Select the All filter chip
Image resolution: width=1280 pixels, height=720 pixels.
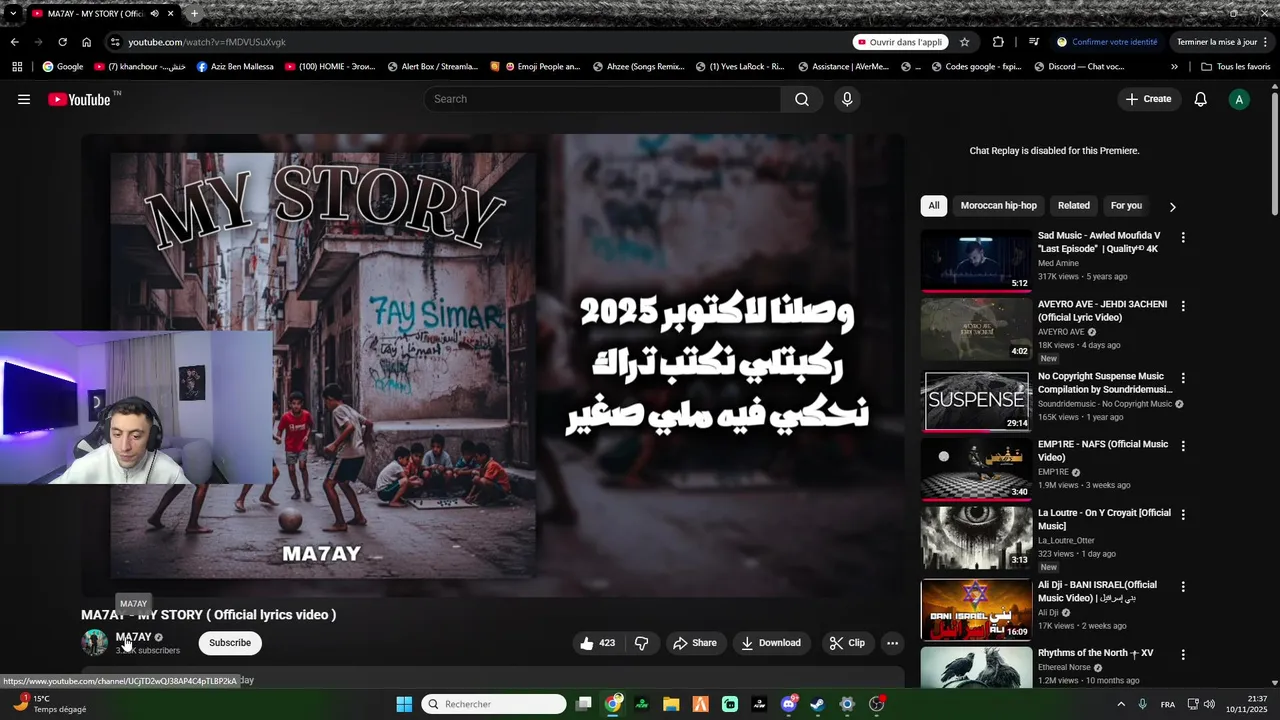(x=934, y=206)
